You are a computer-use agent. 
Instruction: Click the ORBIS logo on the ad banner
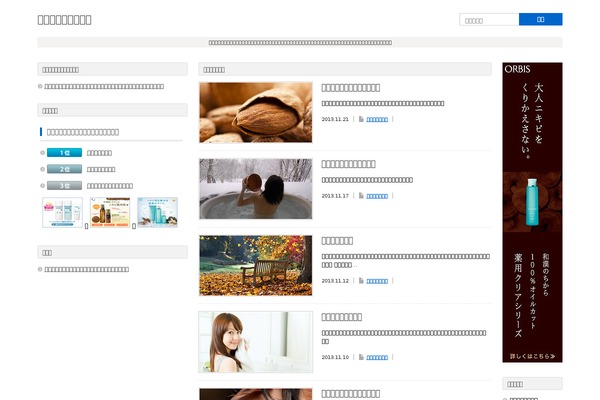pyautogui.click(x=517, y=69)
